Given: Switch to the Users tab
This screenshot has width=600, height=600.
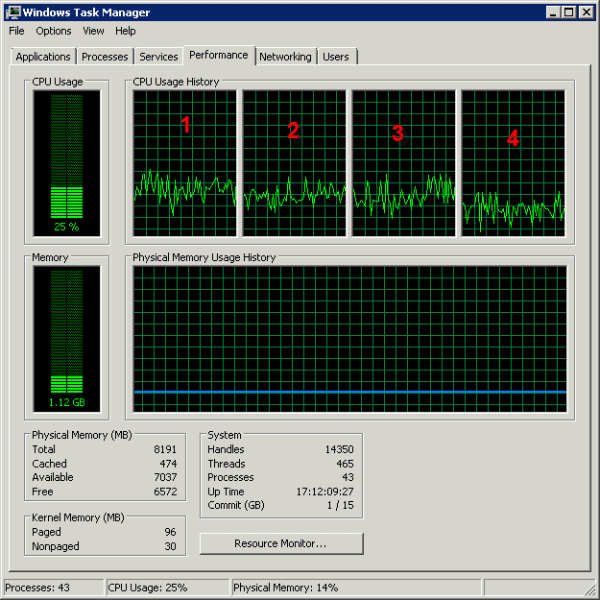Looking at the screenshot, I should tap(336, 57).
